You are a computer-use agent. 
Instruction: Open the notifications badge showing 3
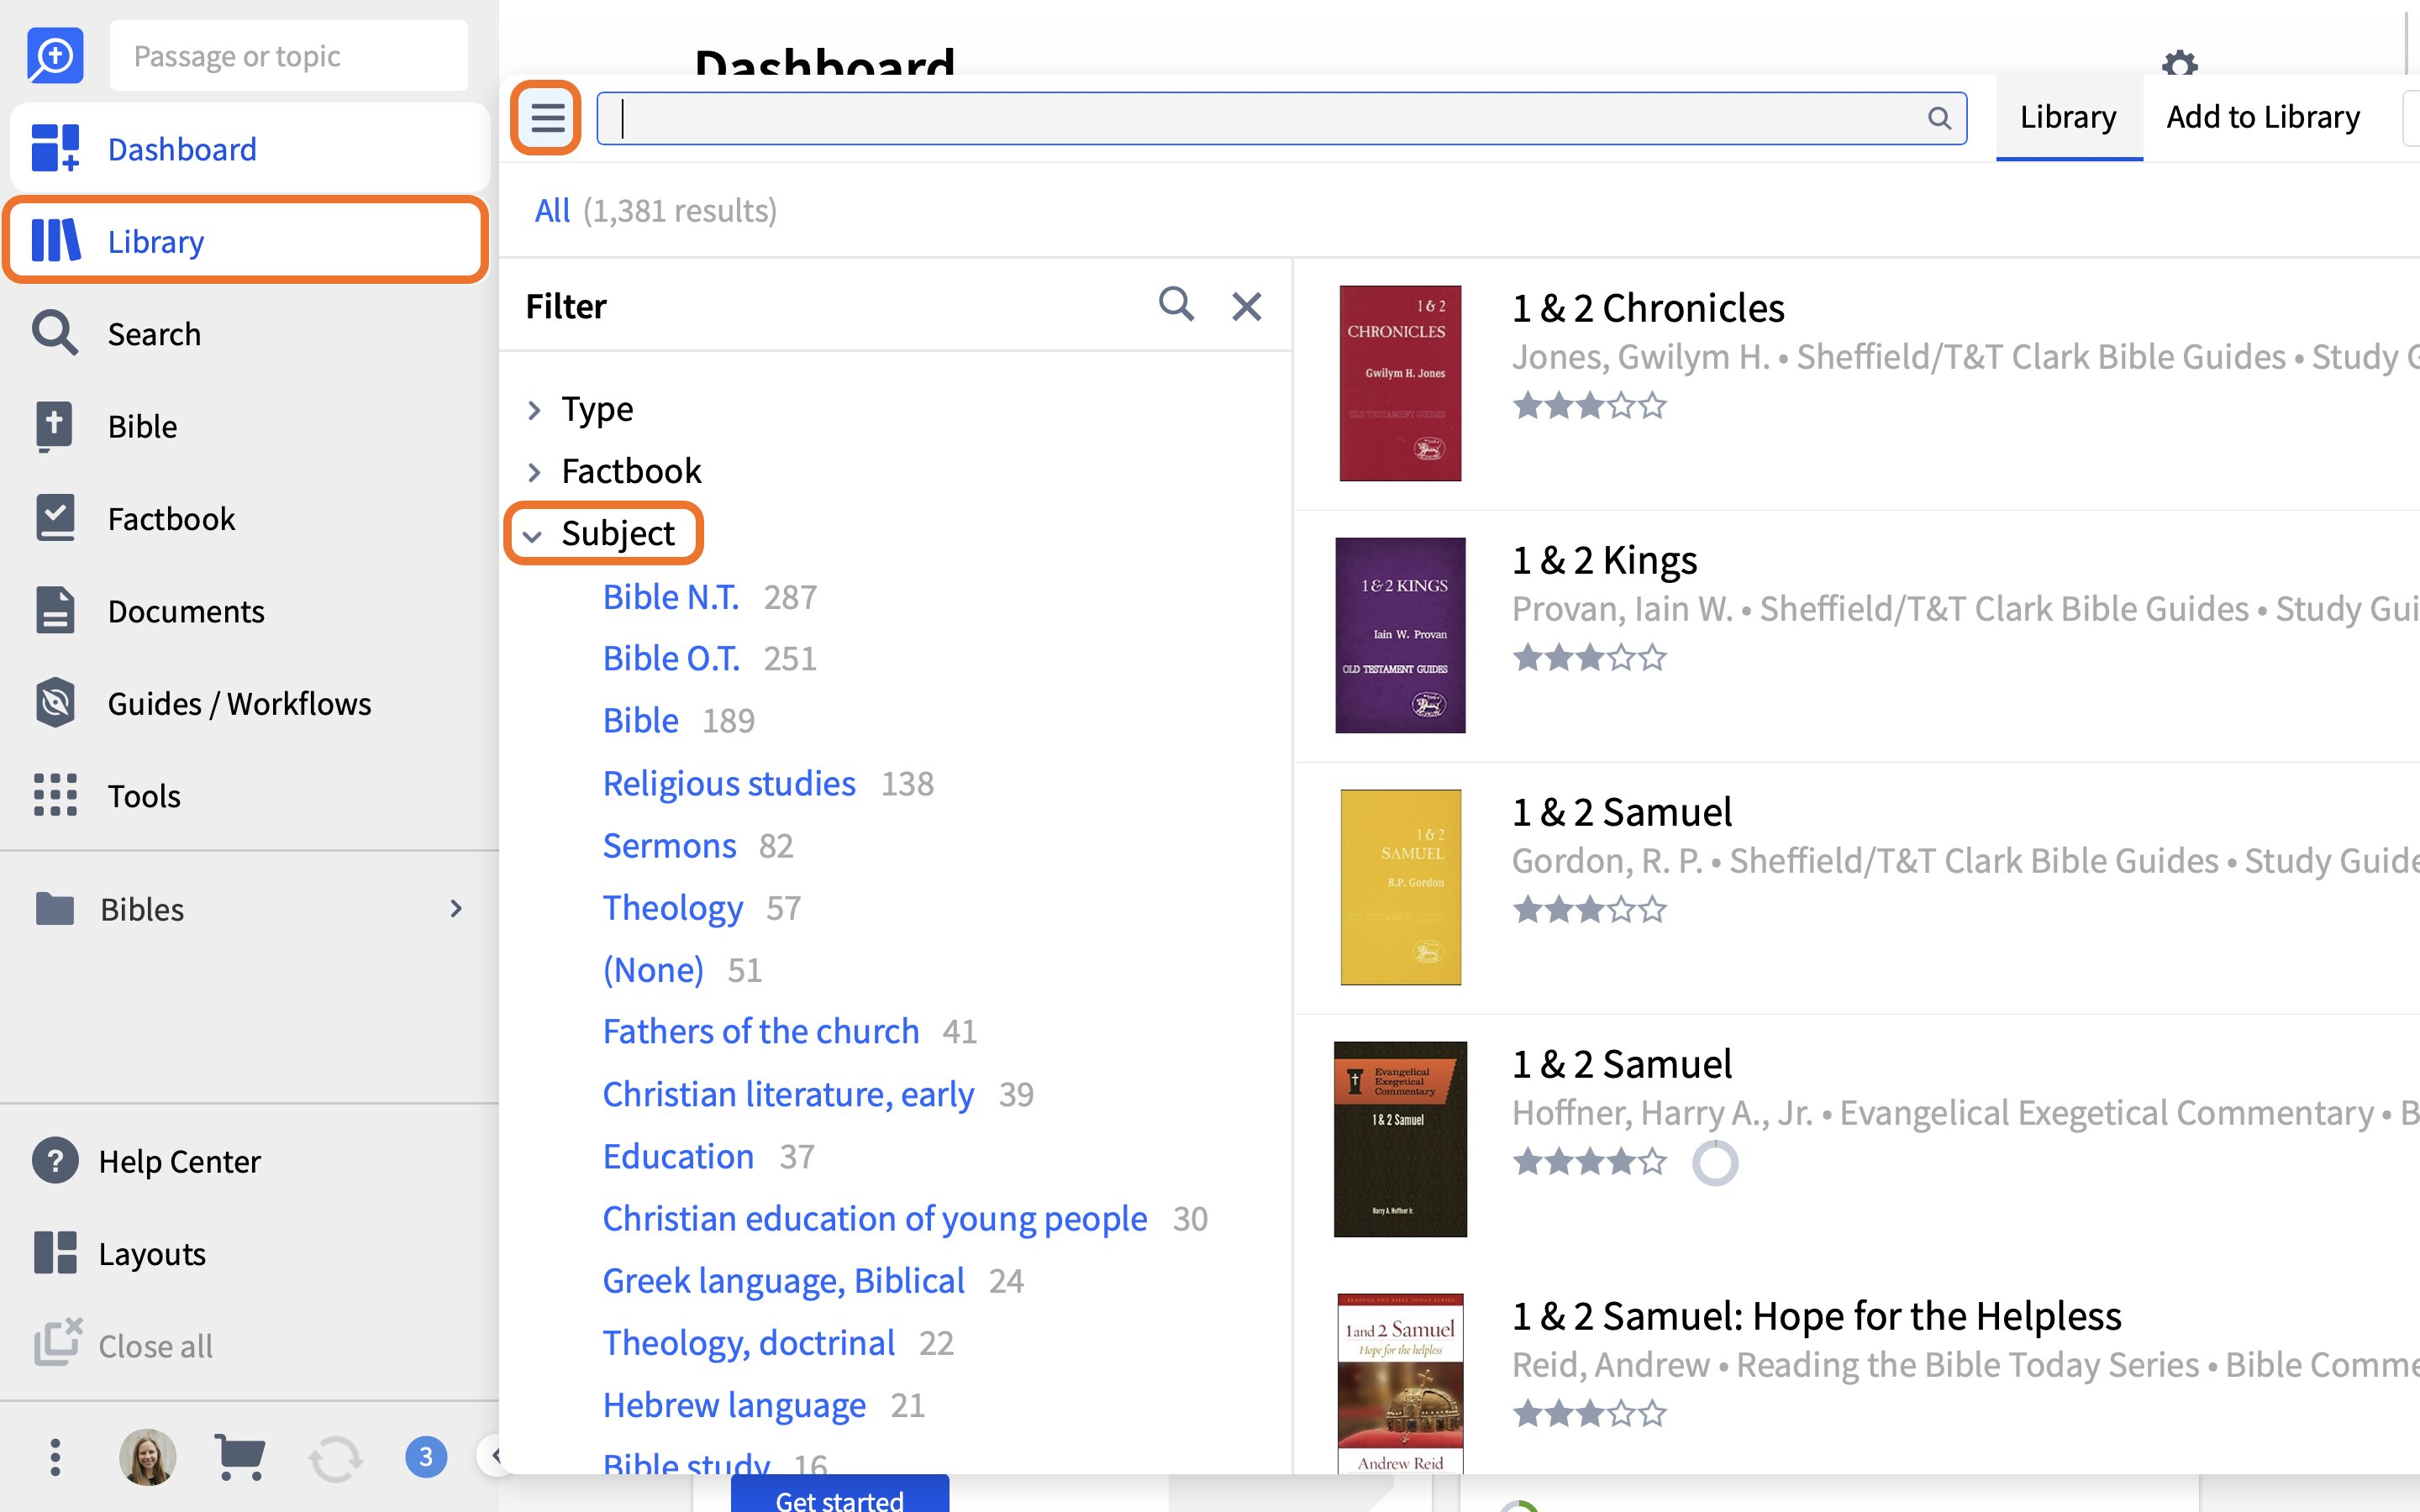coord(426,1457)
